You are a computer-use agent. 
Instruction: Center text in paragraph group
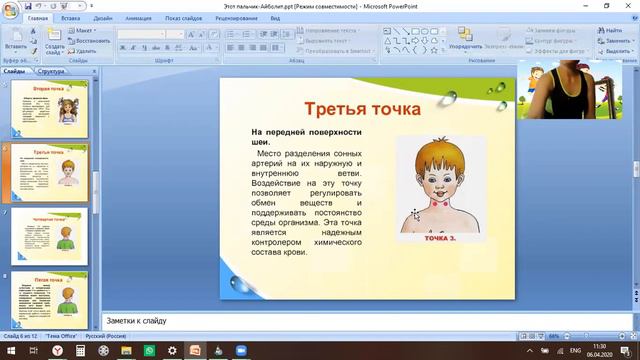click(241, 48)
